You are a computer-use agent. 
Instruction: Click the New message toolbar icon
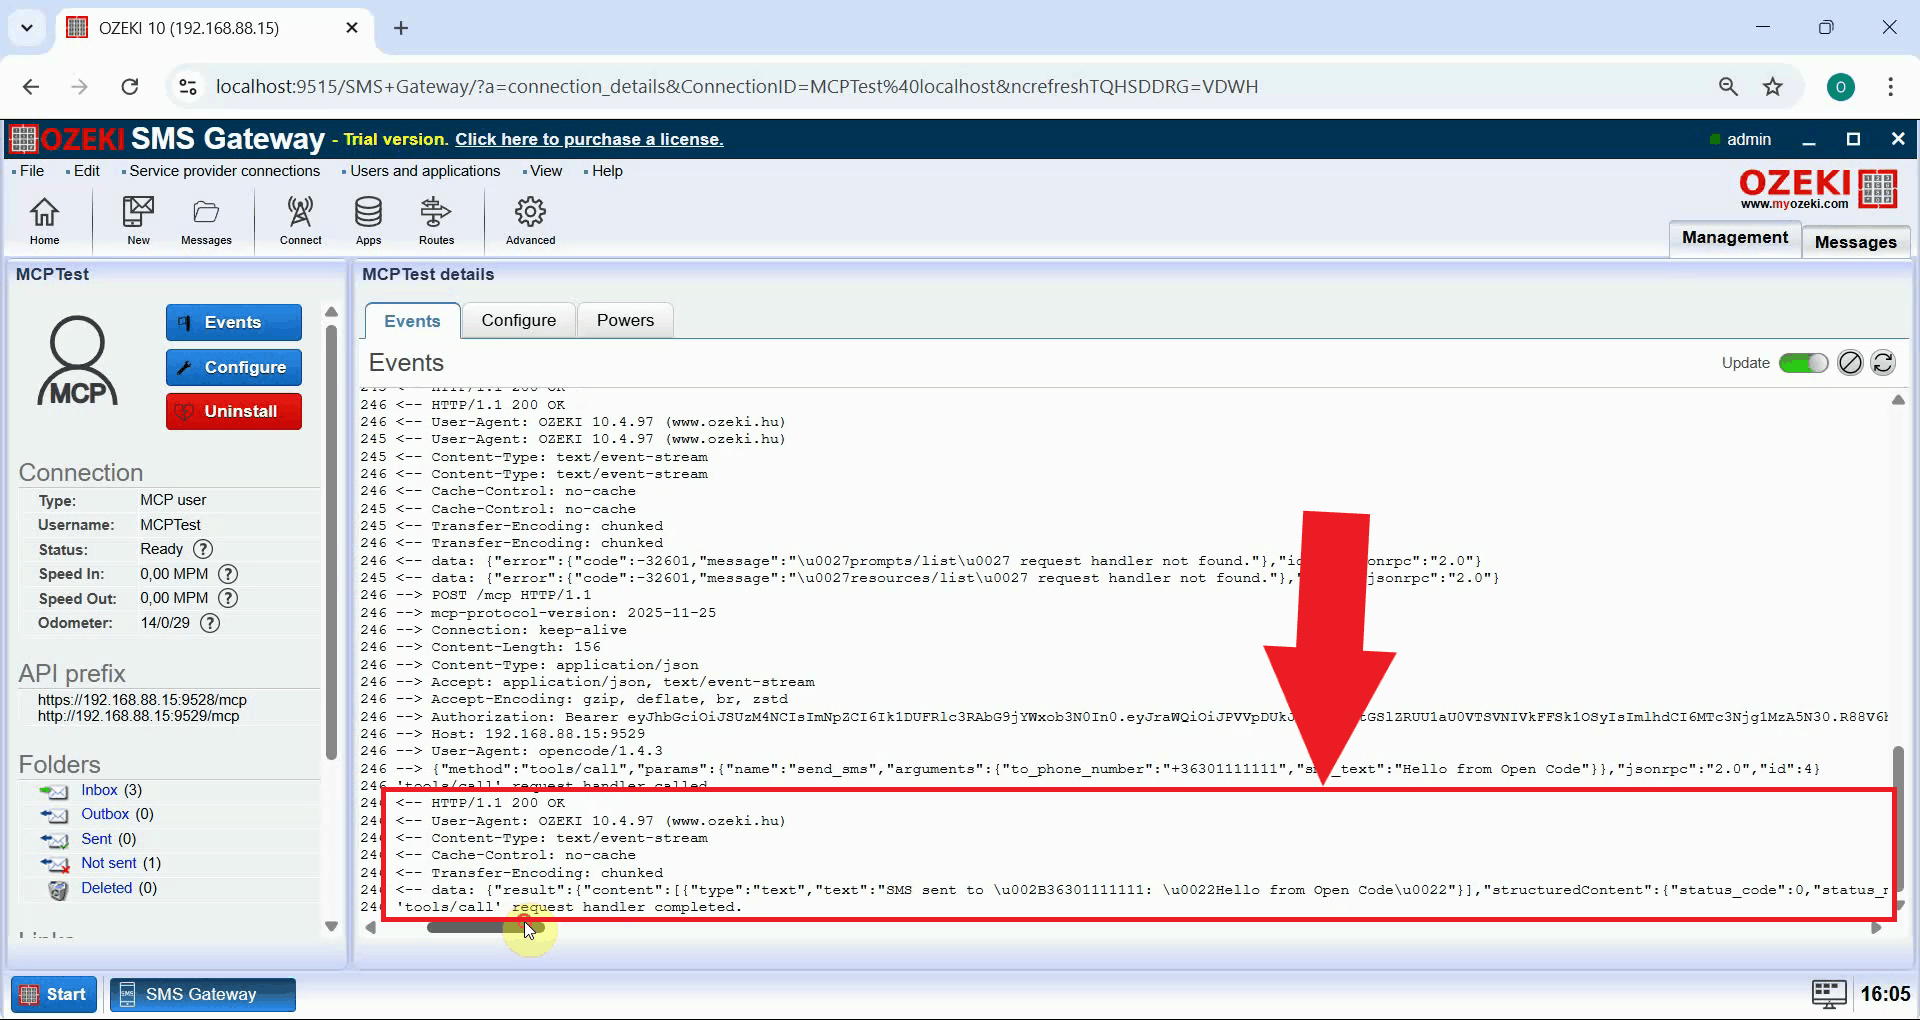138,220
